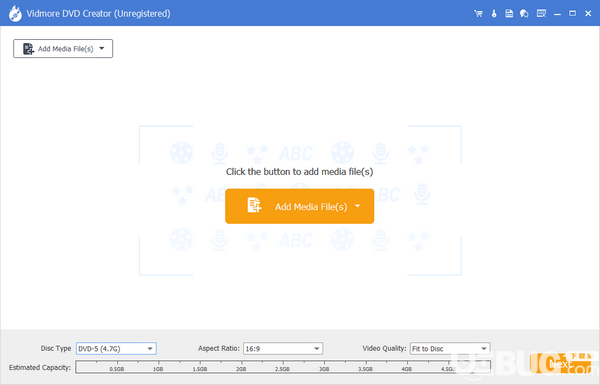Open the Video Quality Fit to Disc dropdown
This screenshot has height=385, width=600.
[450, 349]
